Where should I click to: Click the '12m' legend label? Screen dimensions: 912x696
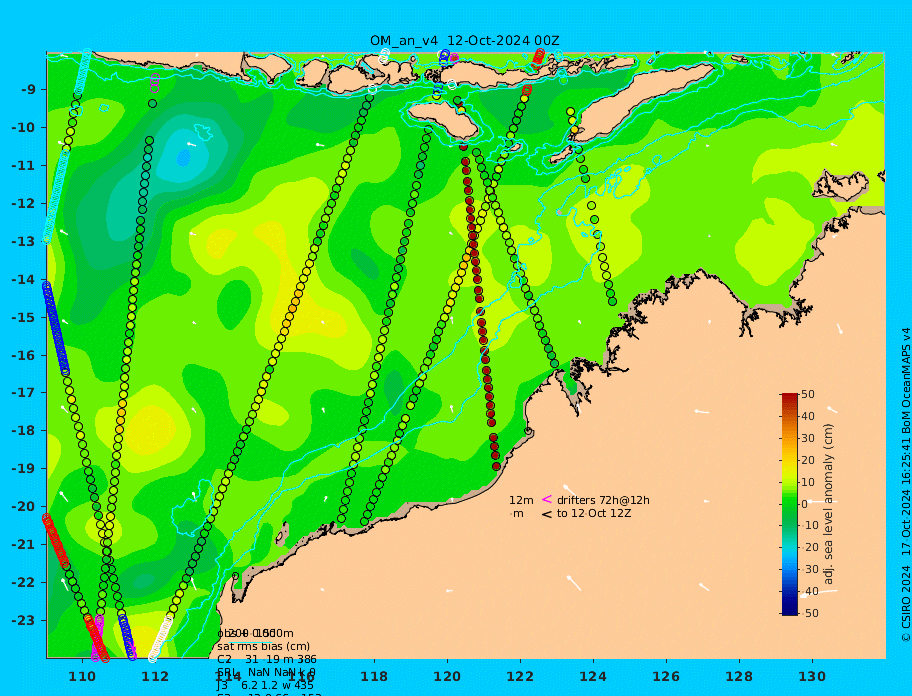(521, 500)
